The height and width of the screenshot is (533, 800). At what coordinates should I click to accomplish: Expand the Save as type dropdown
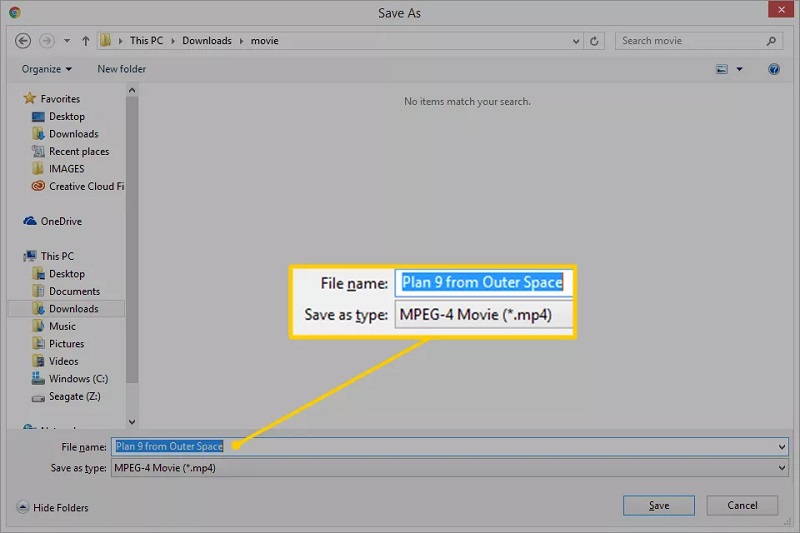[781, 468]
